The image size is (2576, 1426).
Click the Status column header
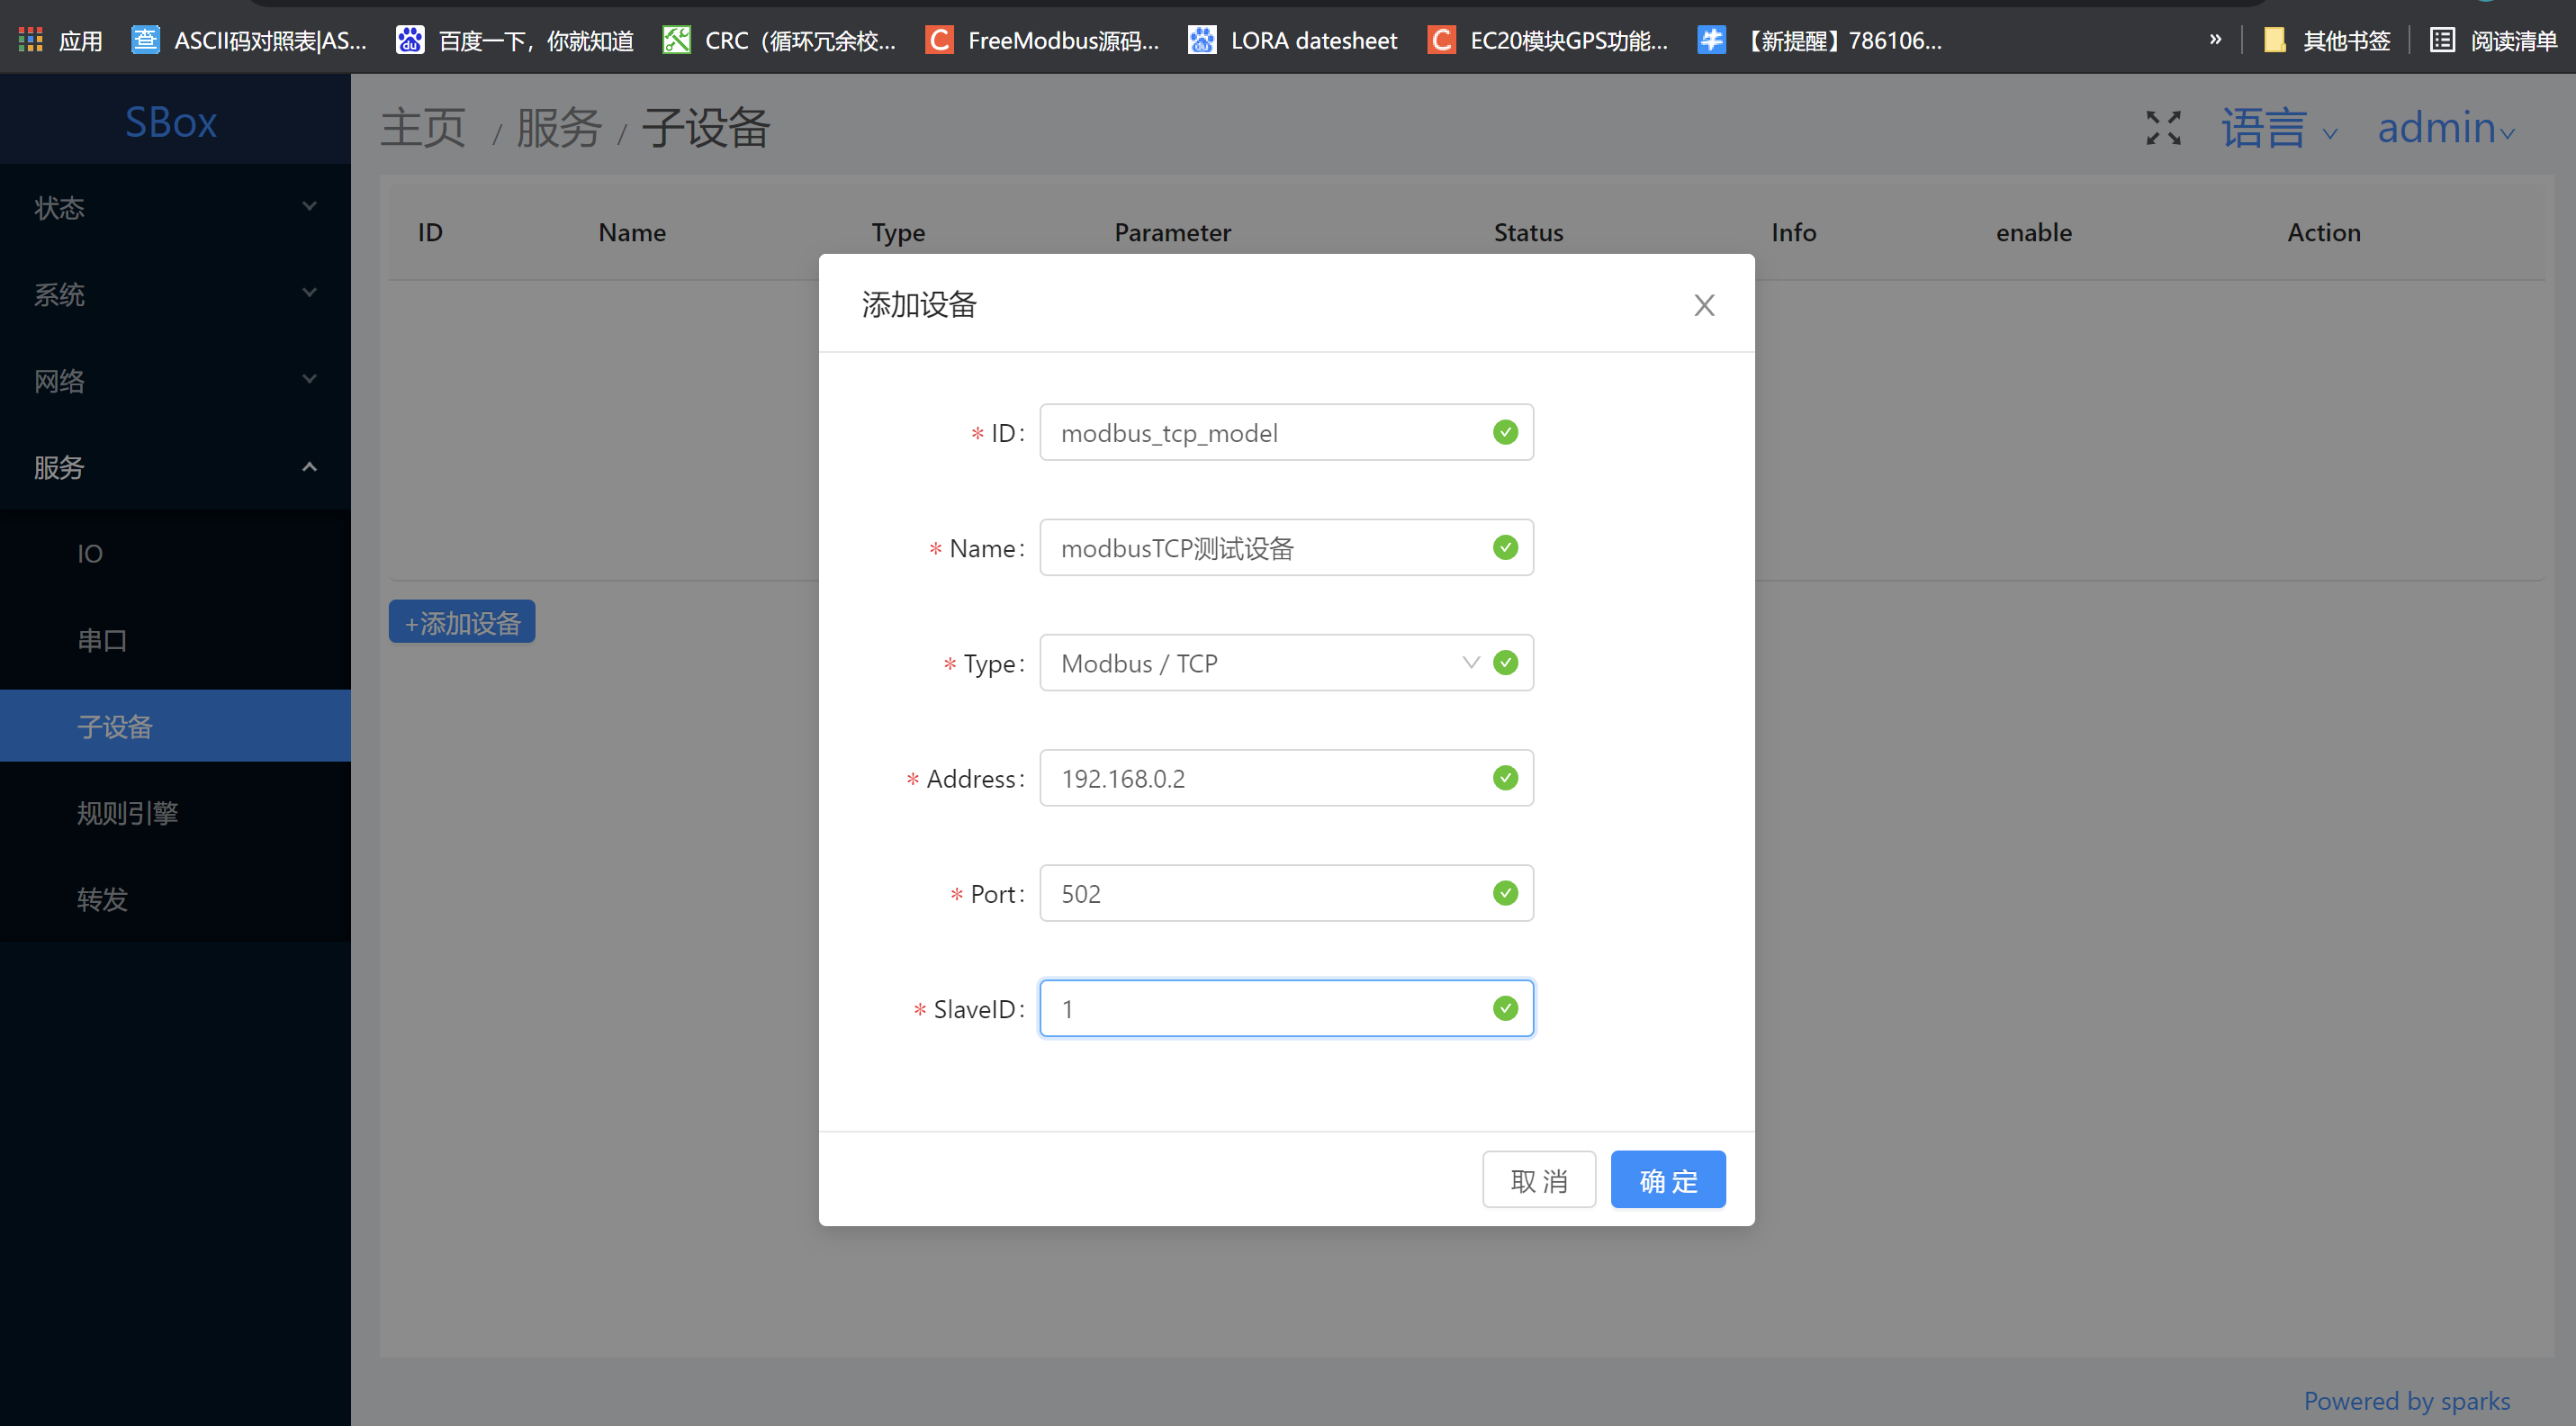1528,232
